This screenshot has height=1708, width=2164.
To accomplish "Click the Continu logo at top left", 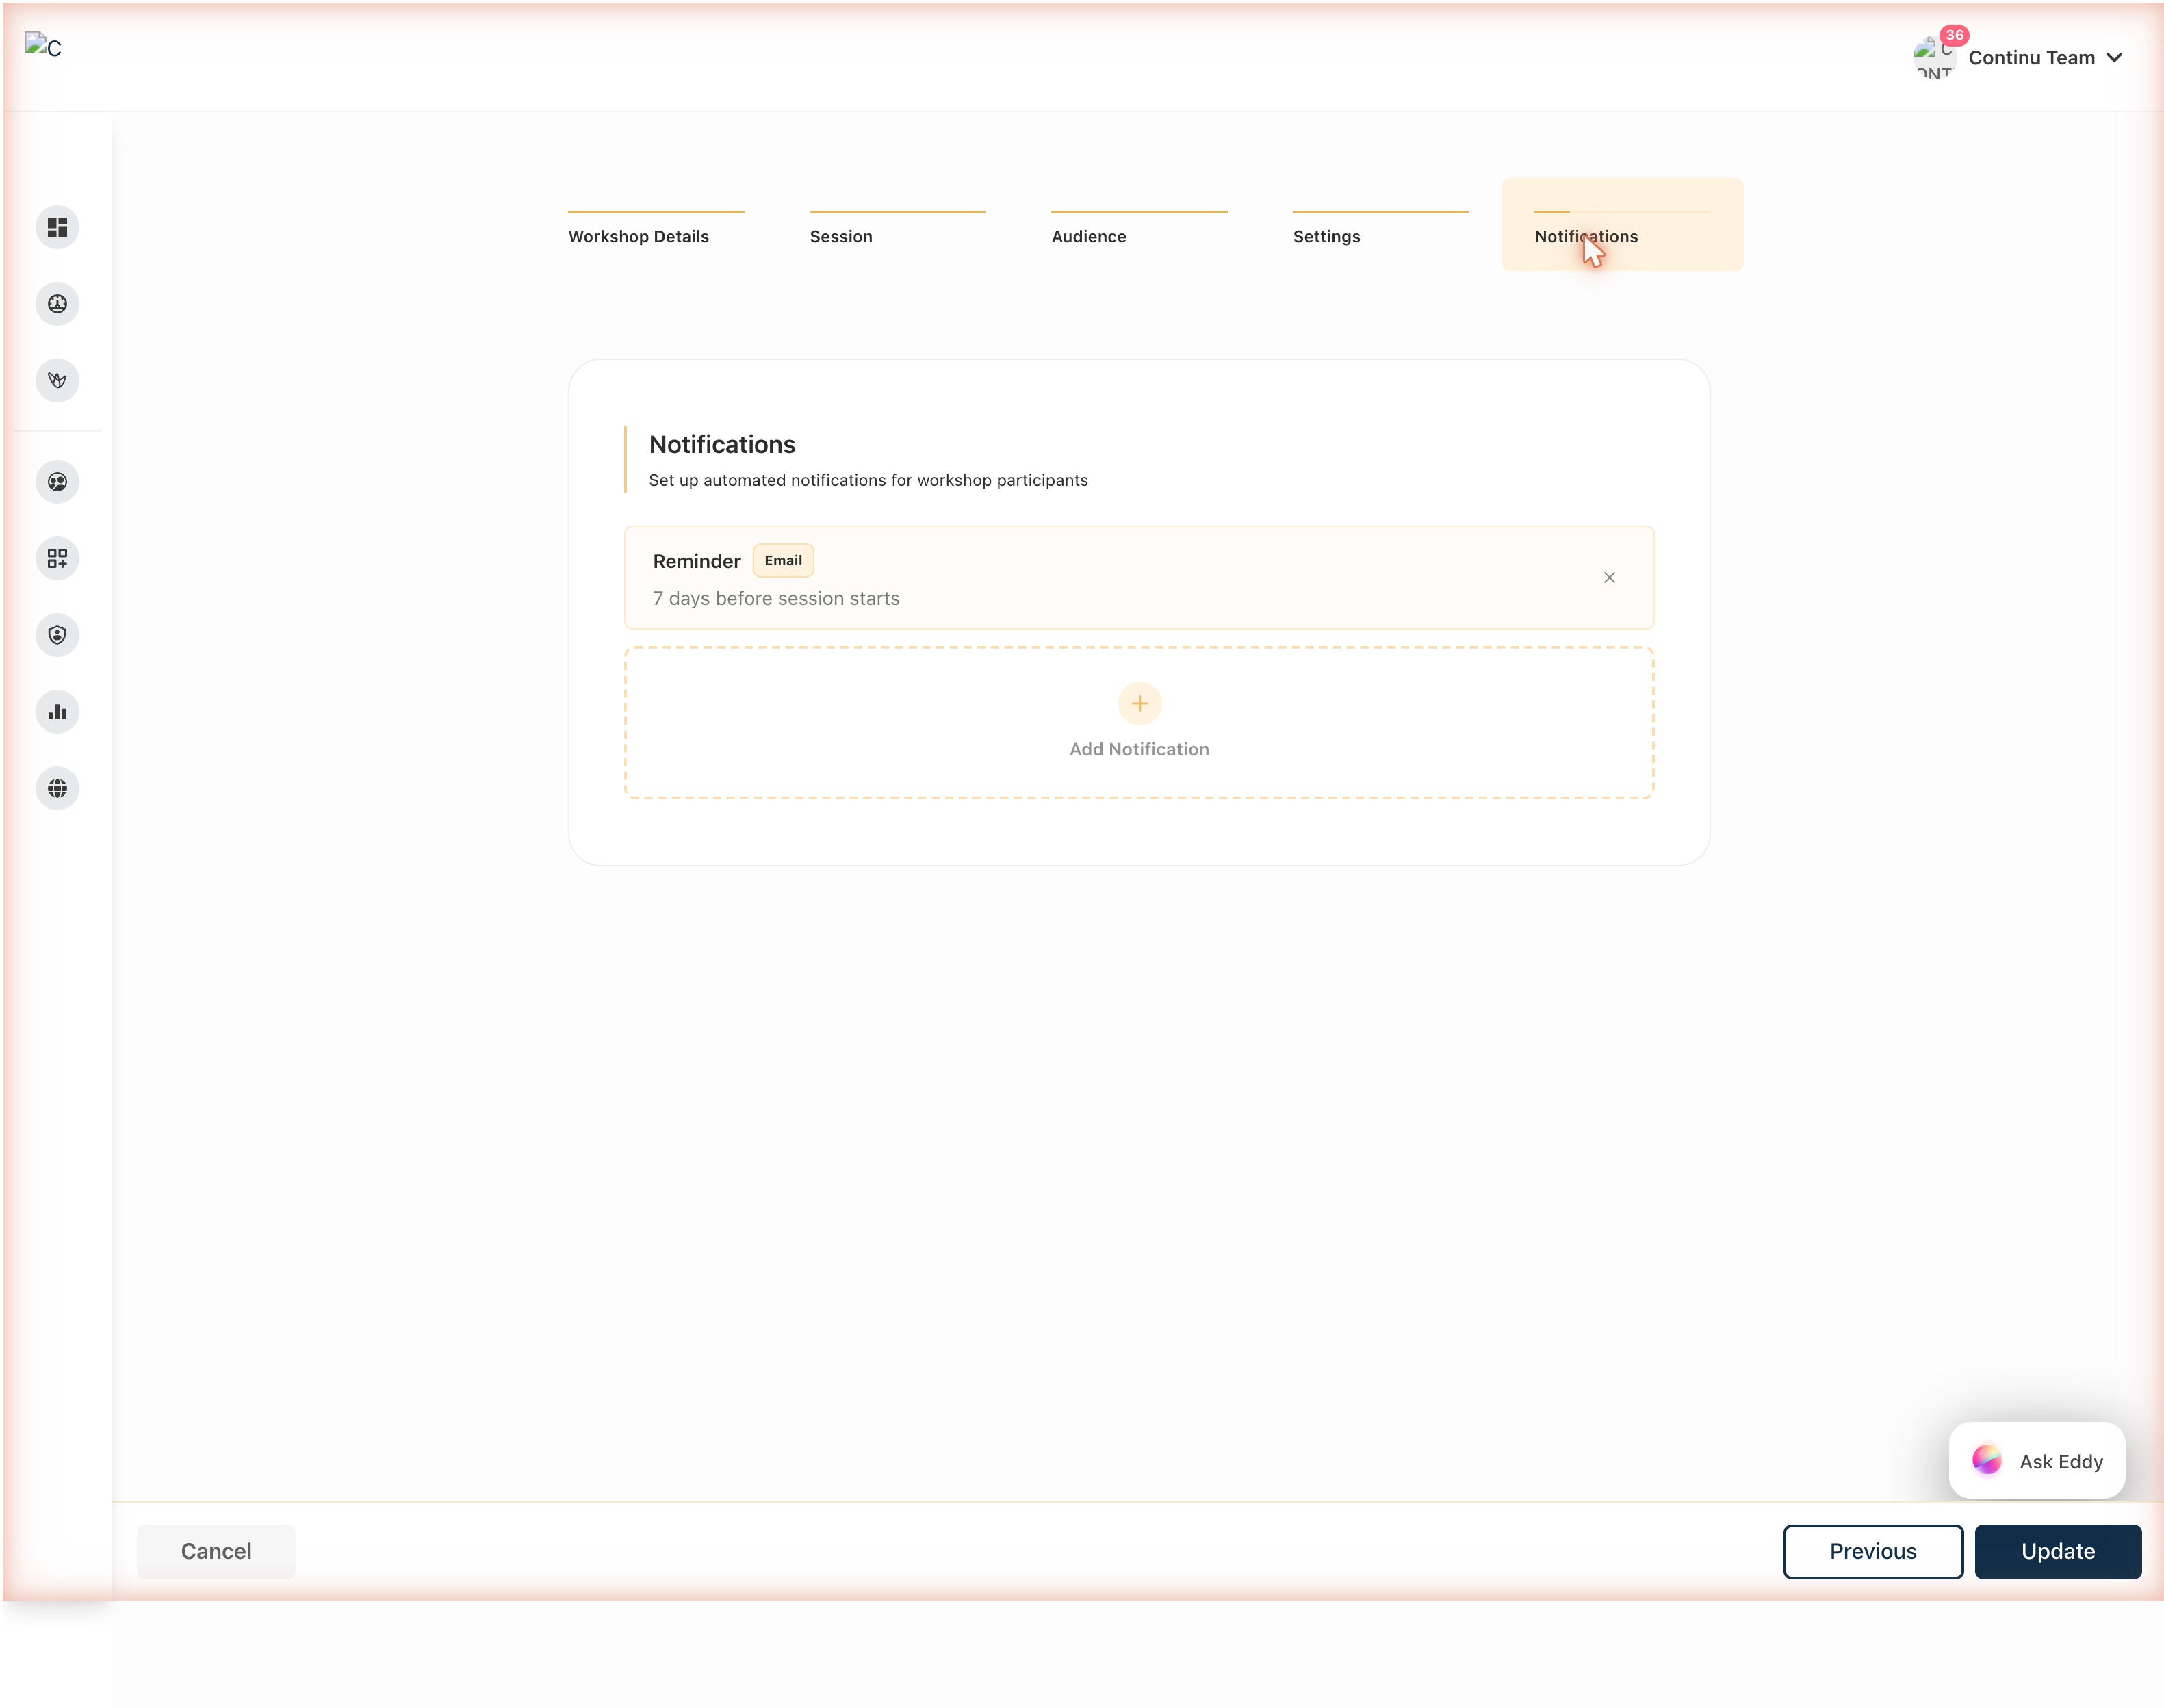I will (43, 46).
